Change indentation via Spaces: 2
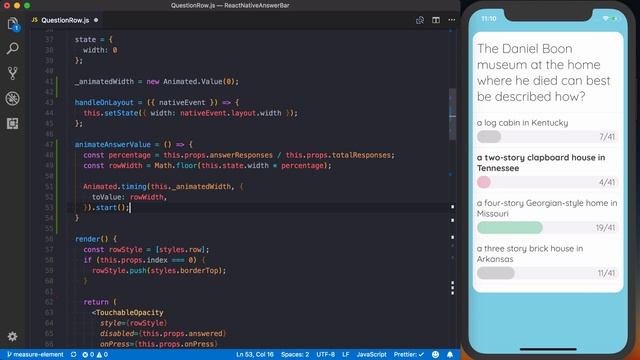The image size is (640, 360). (295, 354)
